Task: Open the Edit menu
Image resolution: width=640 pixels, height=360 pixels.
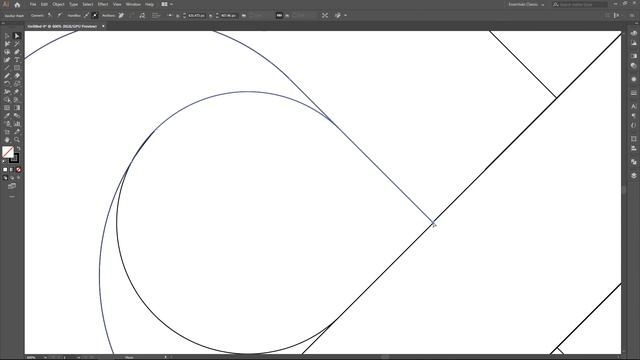Action: tap(44, 4)
